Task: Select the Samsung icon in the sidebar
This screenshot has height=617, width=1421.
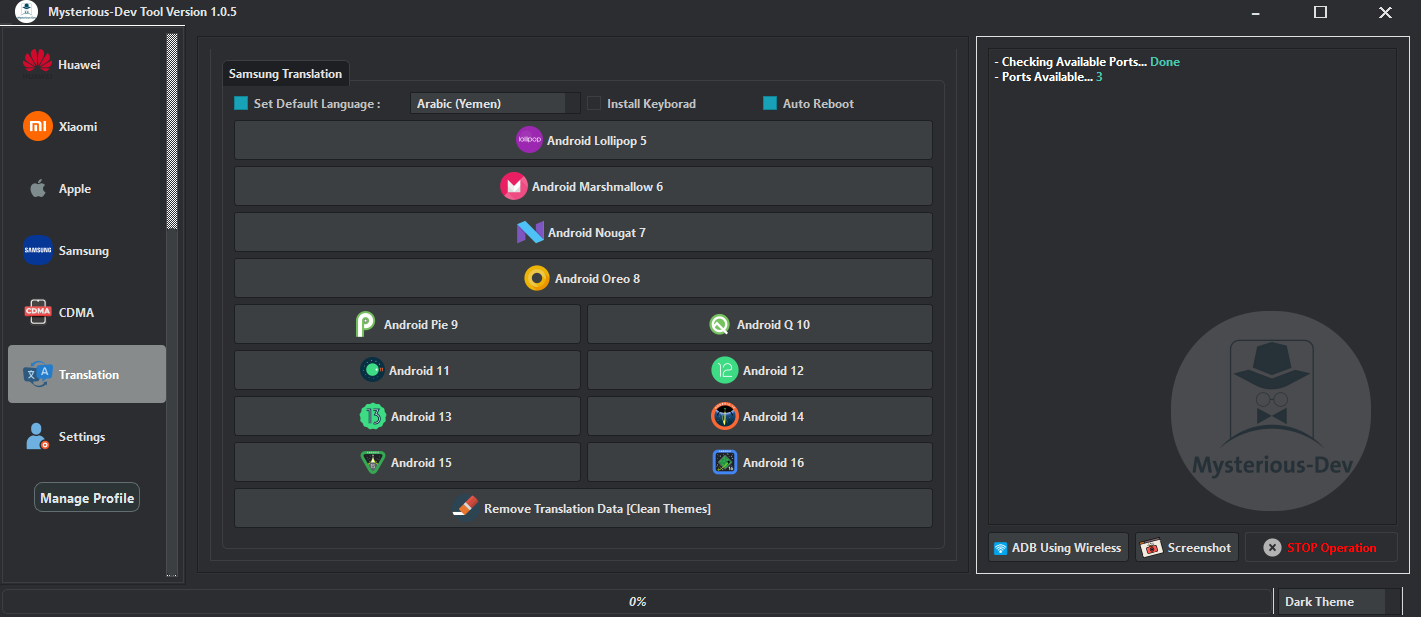Action: click(36, 250)
